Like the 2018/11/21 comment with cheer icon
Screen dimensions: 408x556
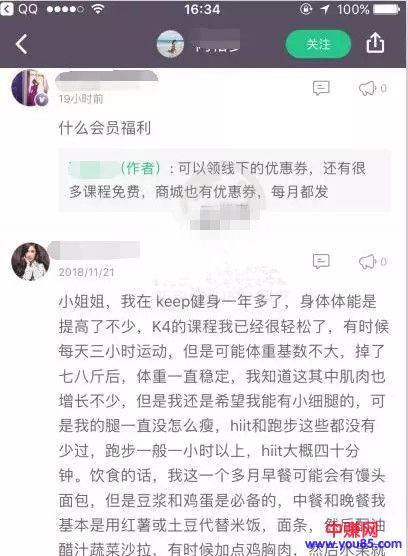(x=372, y=262)
